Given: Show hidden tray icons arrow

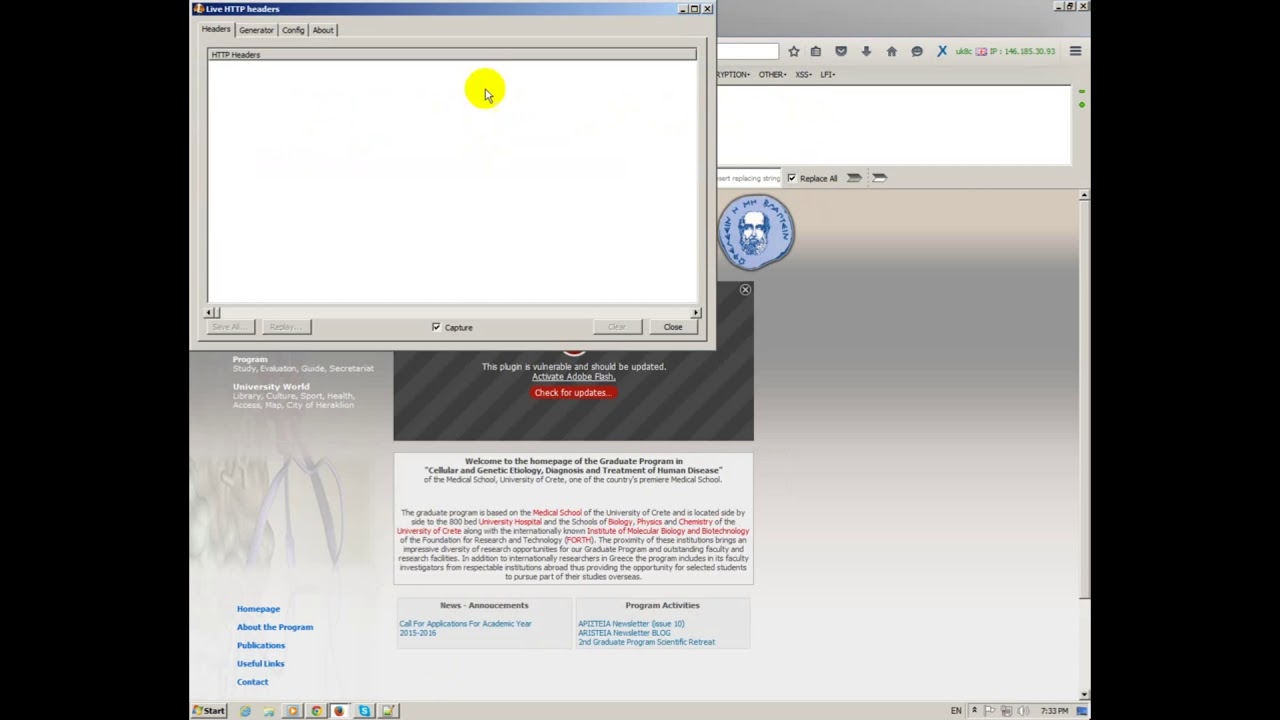Looking at the screenshot, I should tap(974, 711).
